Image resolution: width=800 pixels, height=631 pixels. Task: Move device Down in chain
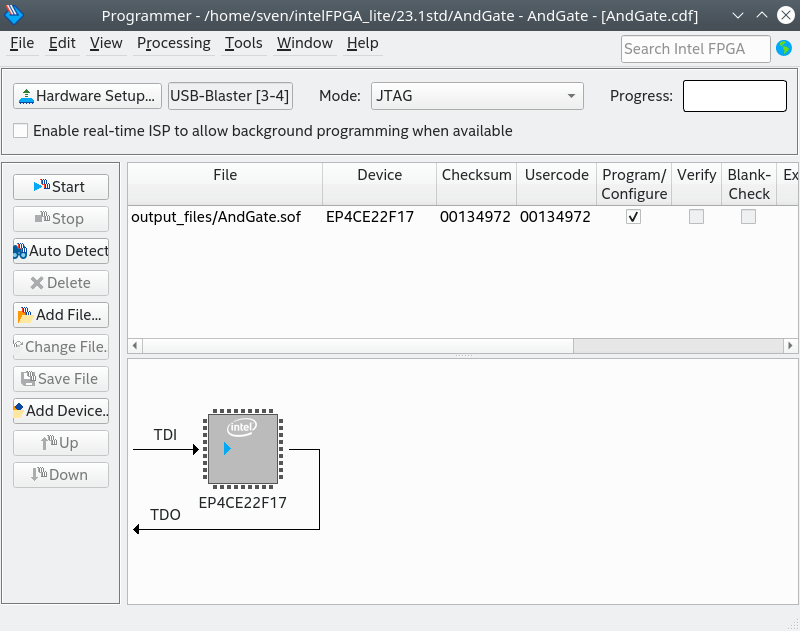coord(61,475)
